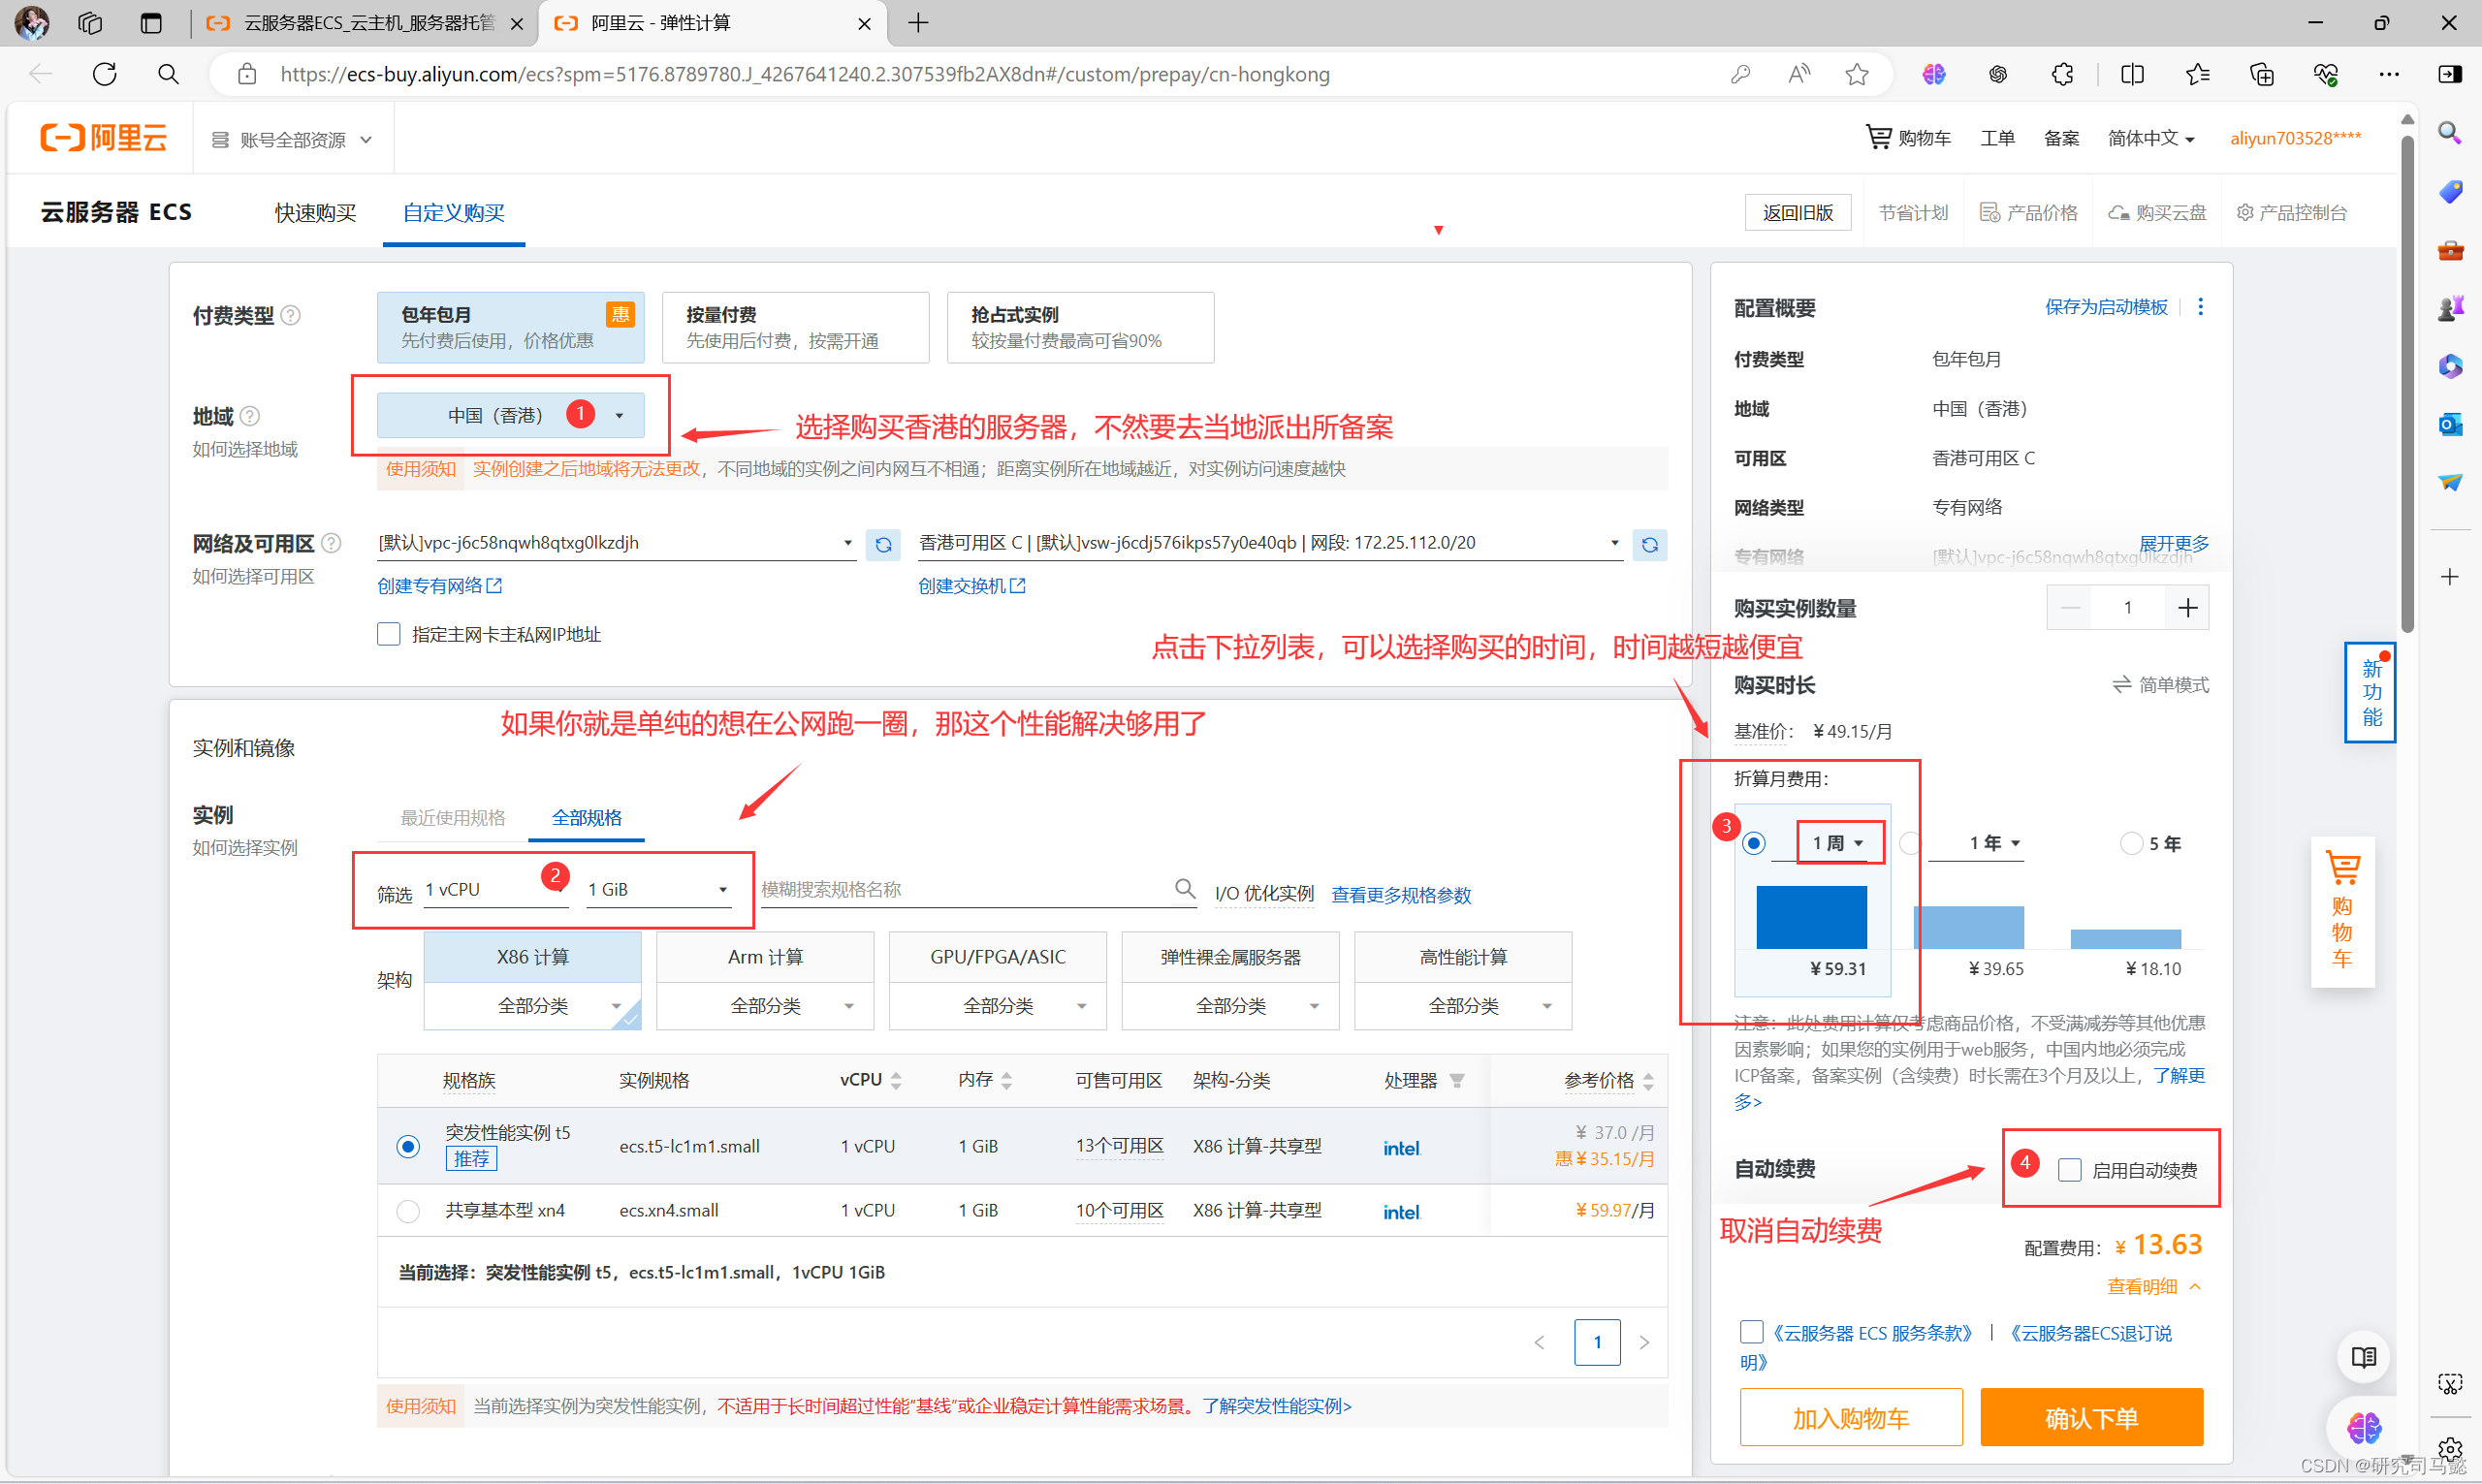Add new sidebar app with plus
The image size is (2482, 1484).
click(2450, 577)
